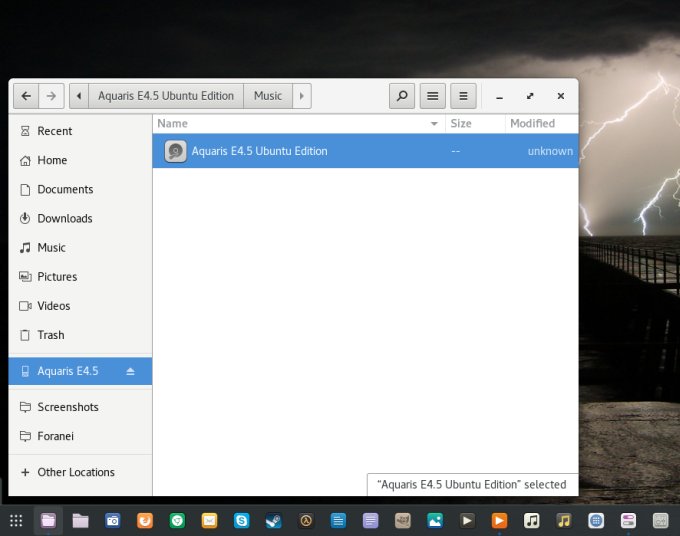Open the list view options button
The height and width of the screenshot is (536, 680).
point(432,96)
